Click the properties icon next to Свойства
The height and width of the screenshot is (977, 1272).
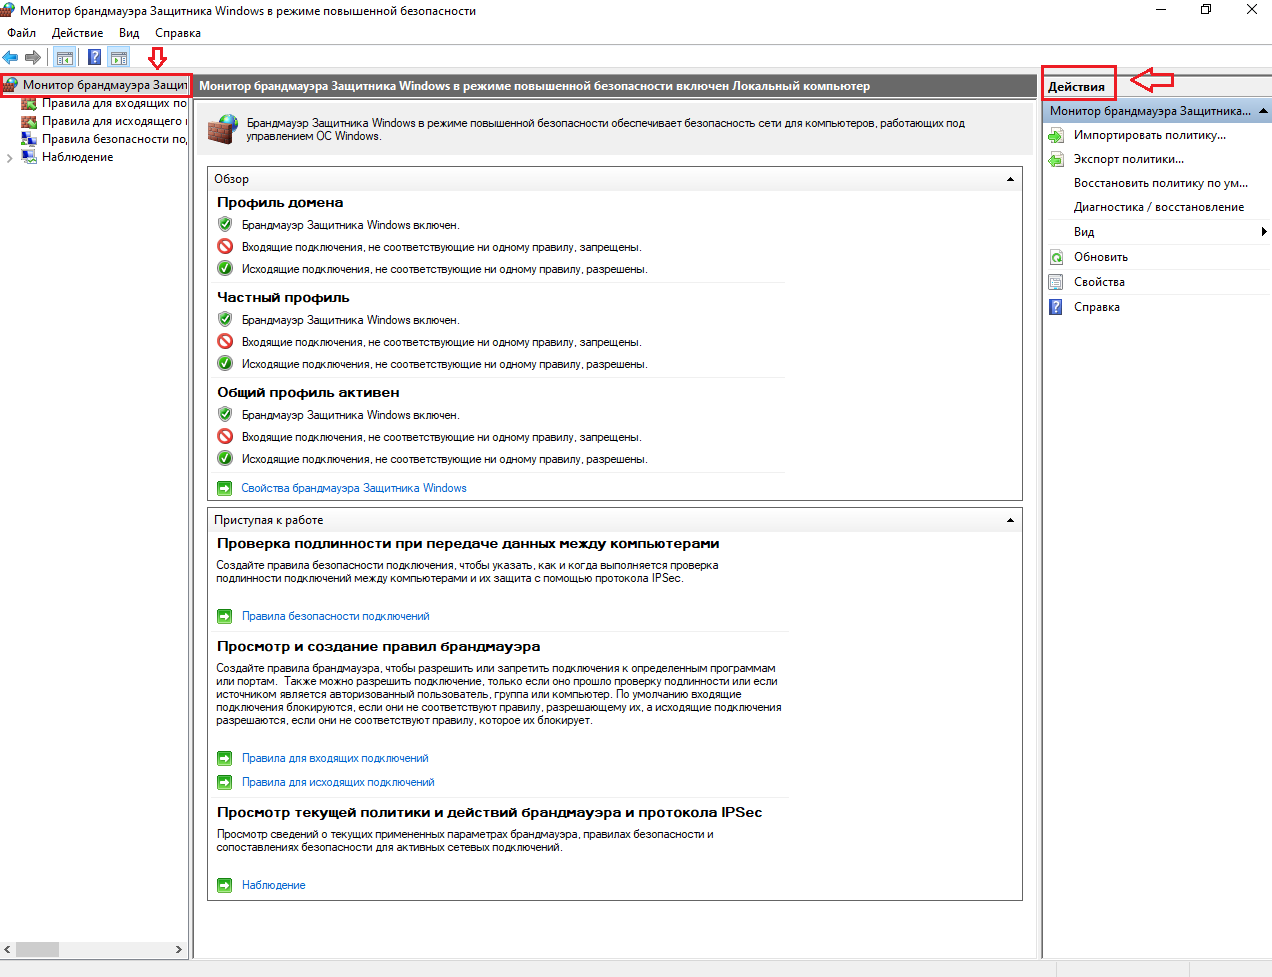(x=1056, y=282)
